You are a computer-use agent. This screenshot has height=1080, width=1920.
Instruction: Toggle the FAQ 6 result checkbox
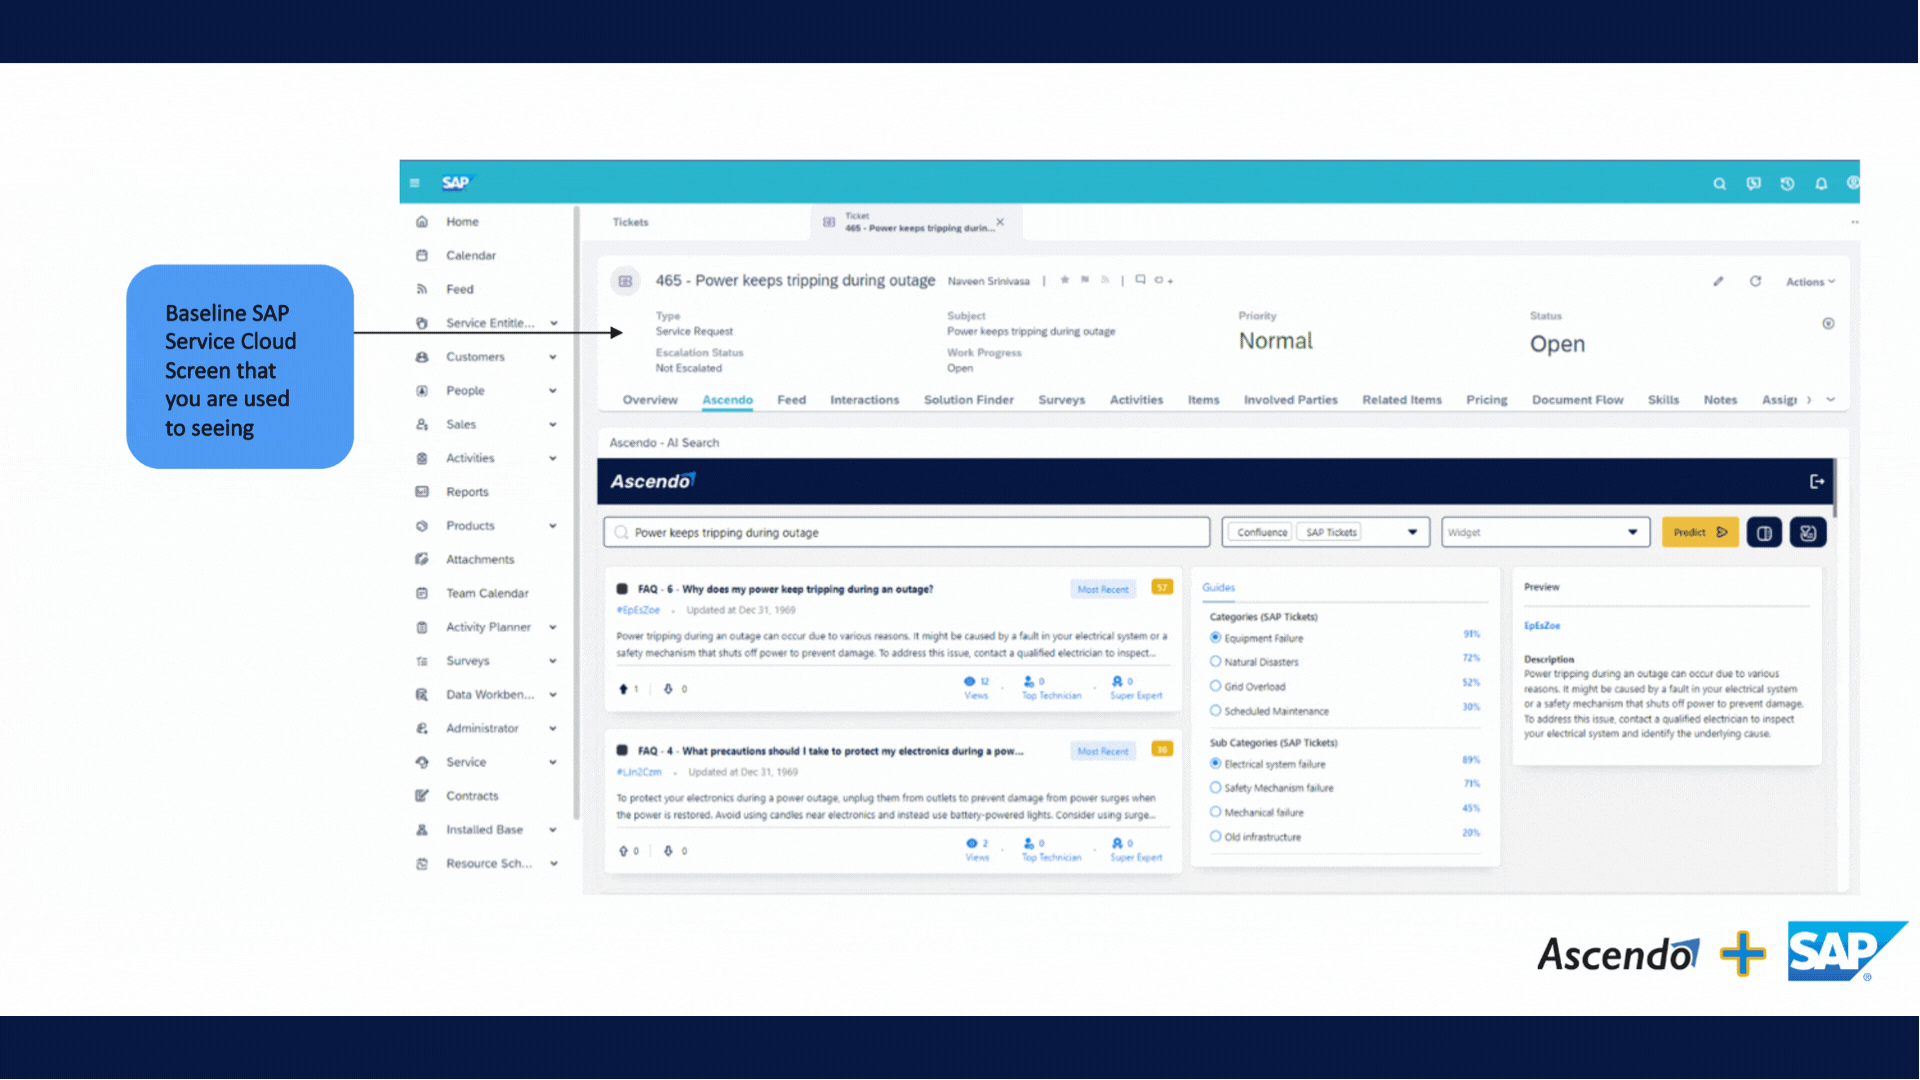pos(622,589)
